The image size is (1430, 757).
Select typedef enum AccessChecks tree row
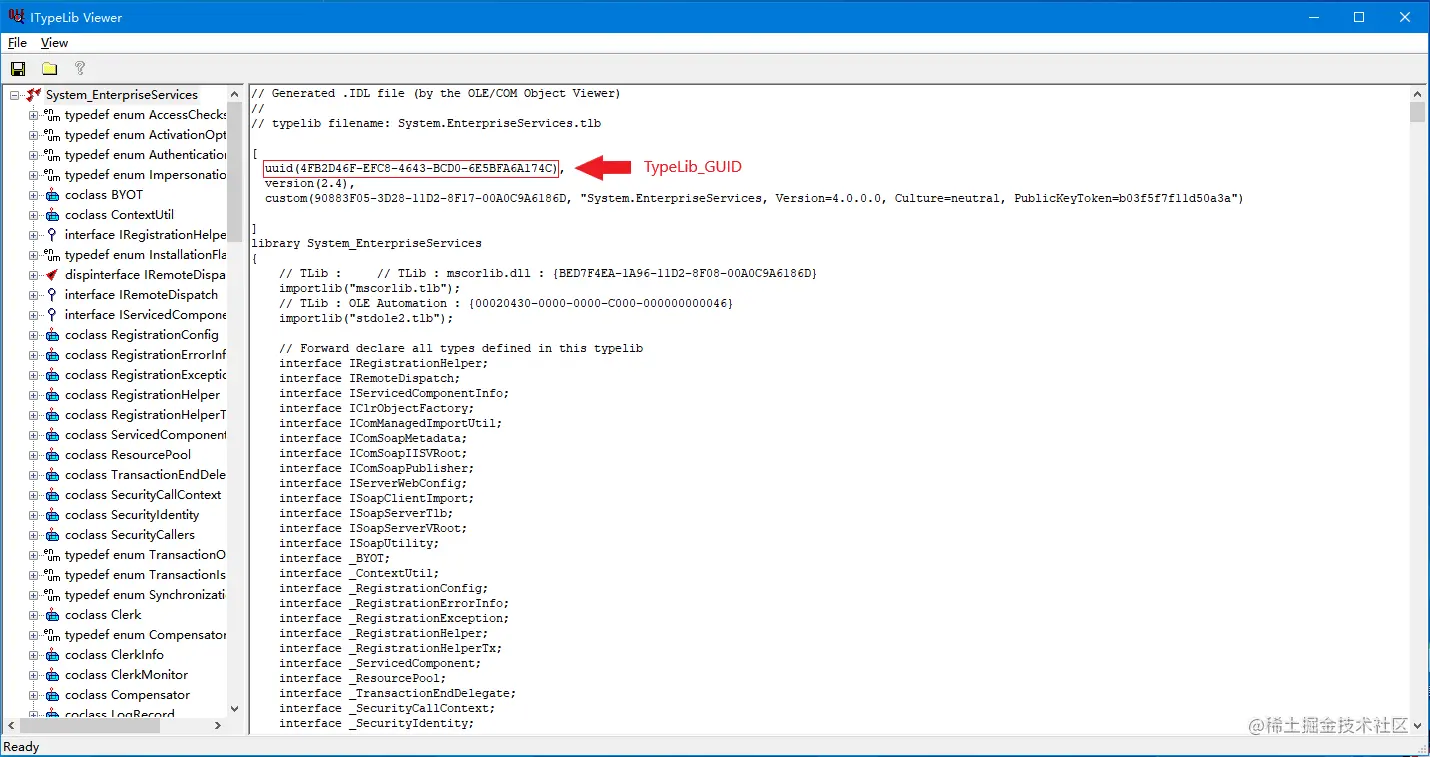(x=145, y=115)
